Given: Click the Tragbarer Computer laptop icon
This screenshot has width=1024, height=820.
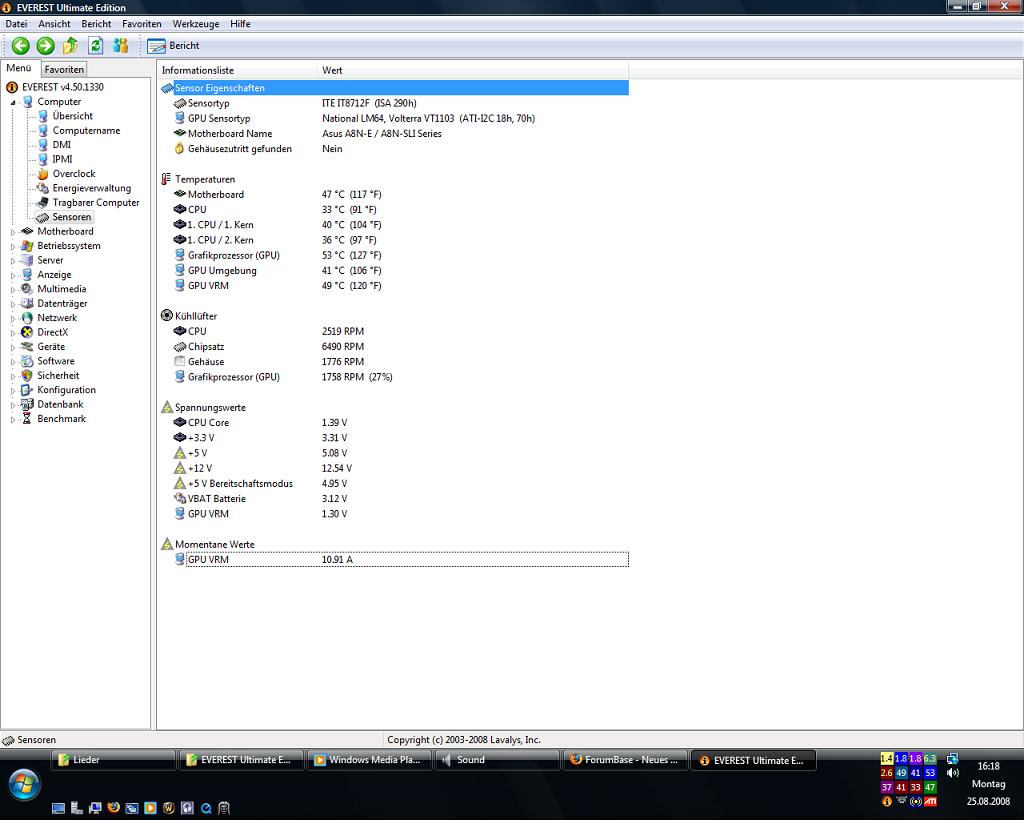Looking at the screenshot, I should pos(42,202).
